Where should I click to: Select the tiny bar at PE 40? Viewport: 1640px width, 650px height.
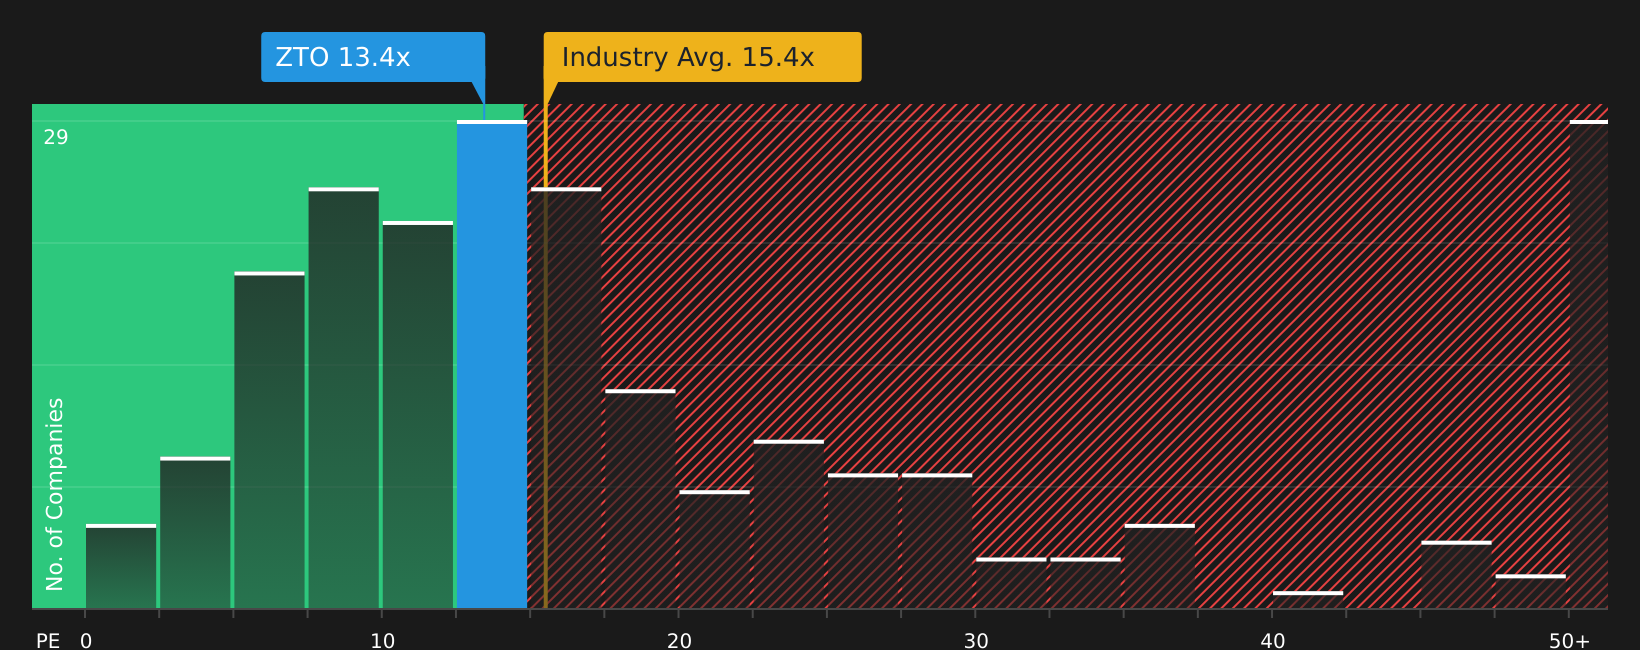(1308, 600)
